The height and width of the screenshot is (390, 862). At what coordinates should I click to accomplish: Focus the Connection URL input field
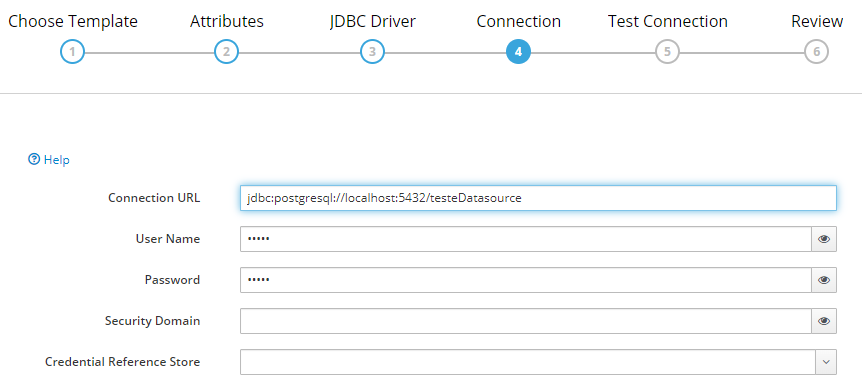pos(538,198)
